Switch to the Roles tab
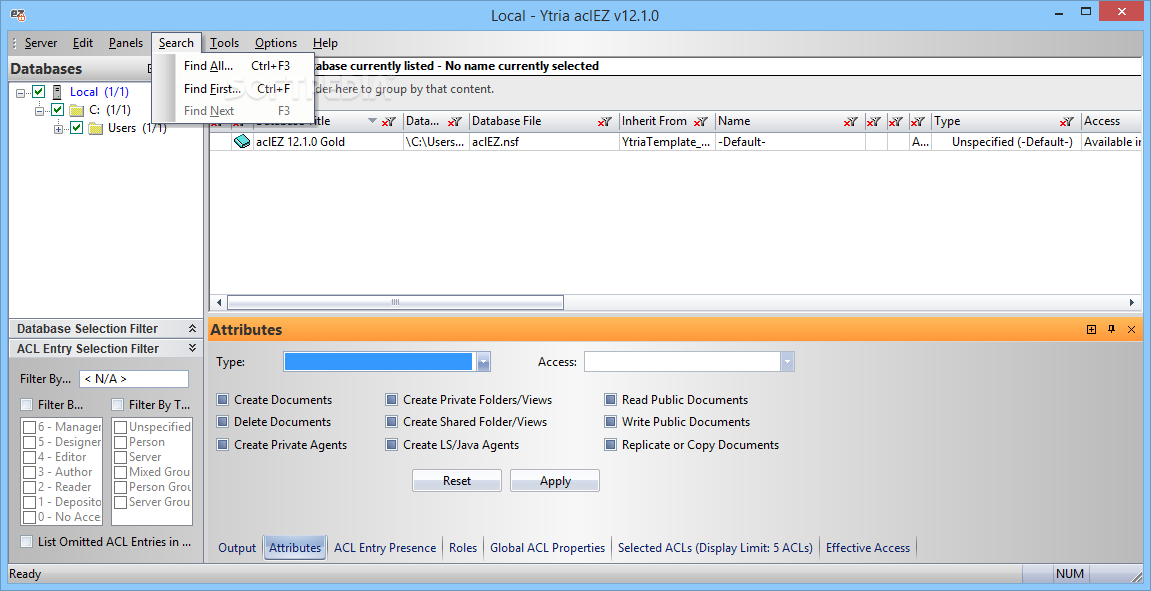Viewport: 1151px width, 591px height. 463,548
